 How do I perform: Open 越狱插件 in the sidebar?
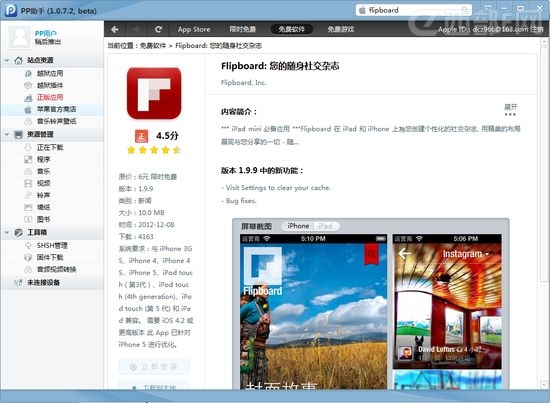coord(50,85)
